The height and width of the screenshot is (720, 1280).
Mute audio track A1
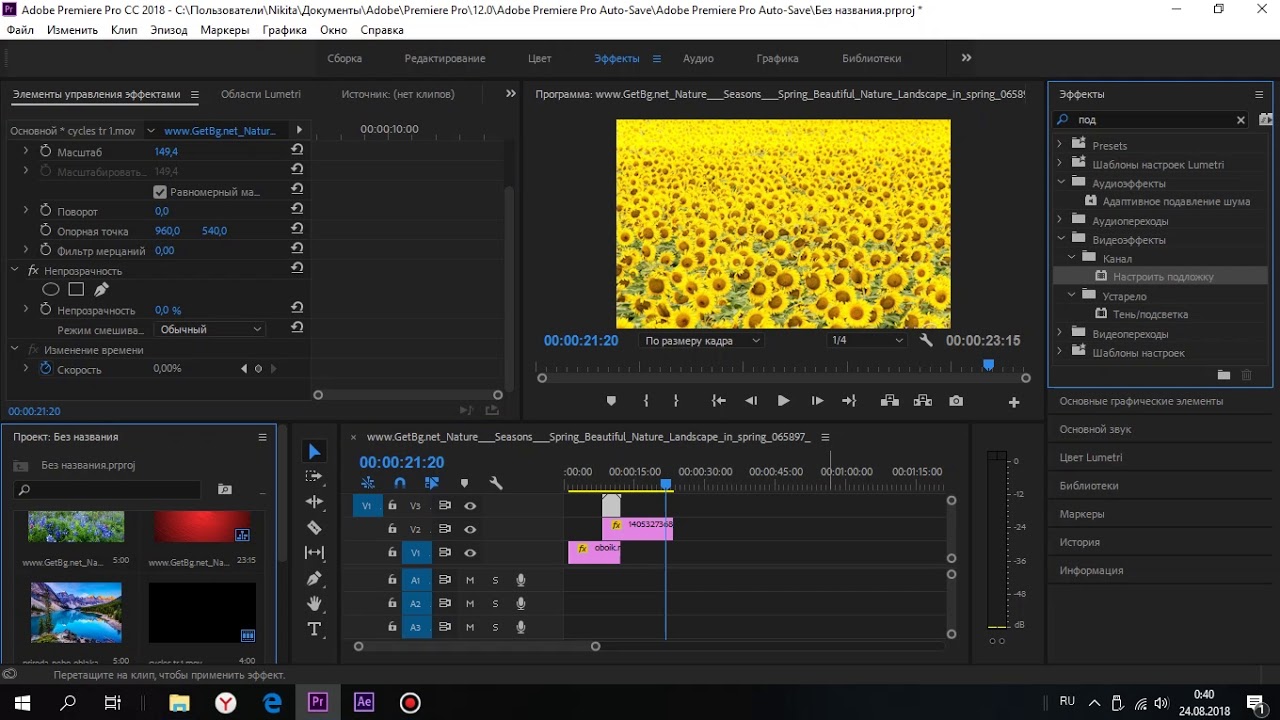[x=470, y=580]
